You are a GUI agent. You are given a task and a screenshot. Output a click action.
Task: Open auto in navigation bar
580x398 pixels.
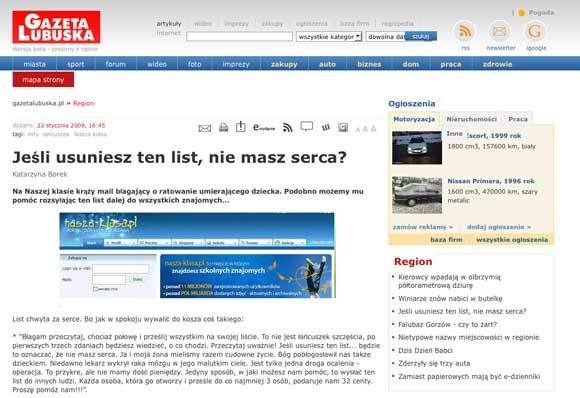click(x=327, y=64)
